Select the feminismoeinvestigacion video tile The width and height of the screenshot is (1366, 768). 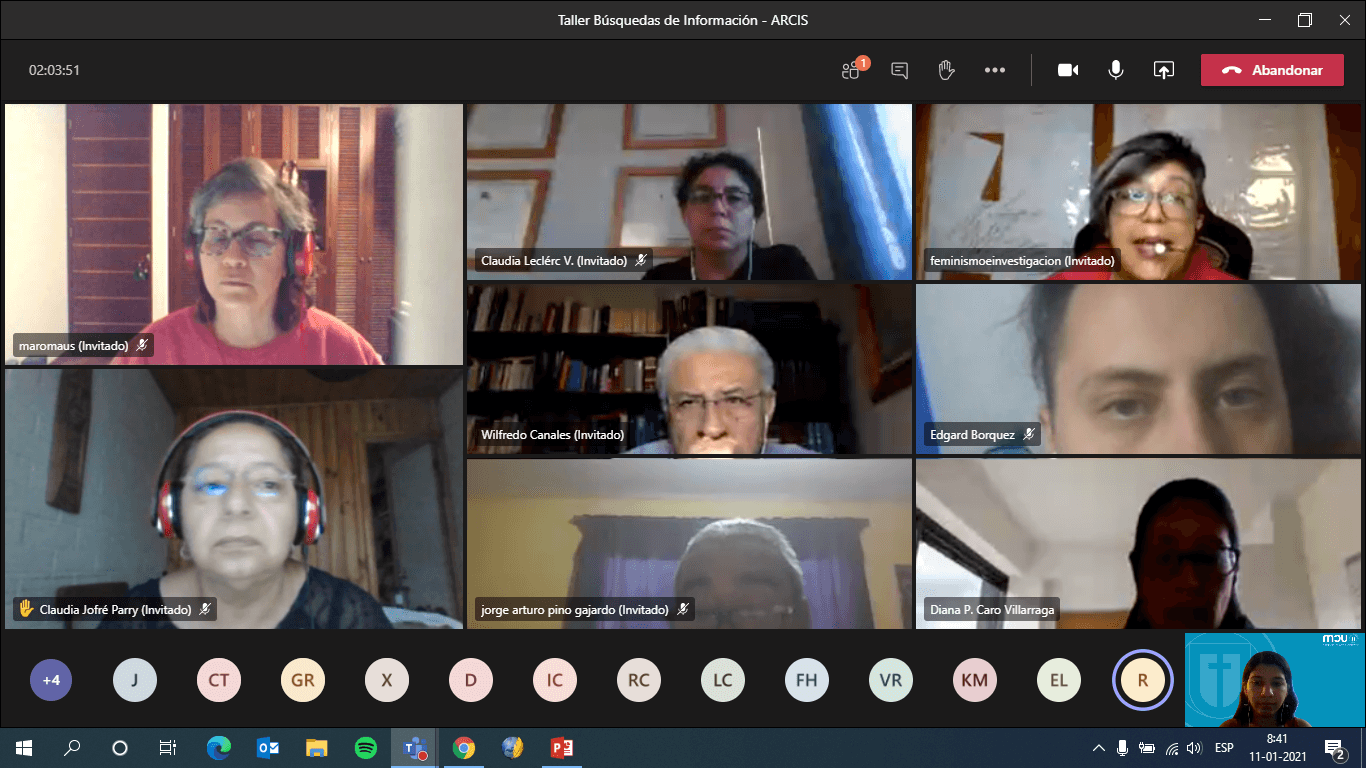click(x=1138, y=192)
